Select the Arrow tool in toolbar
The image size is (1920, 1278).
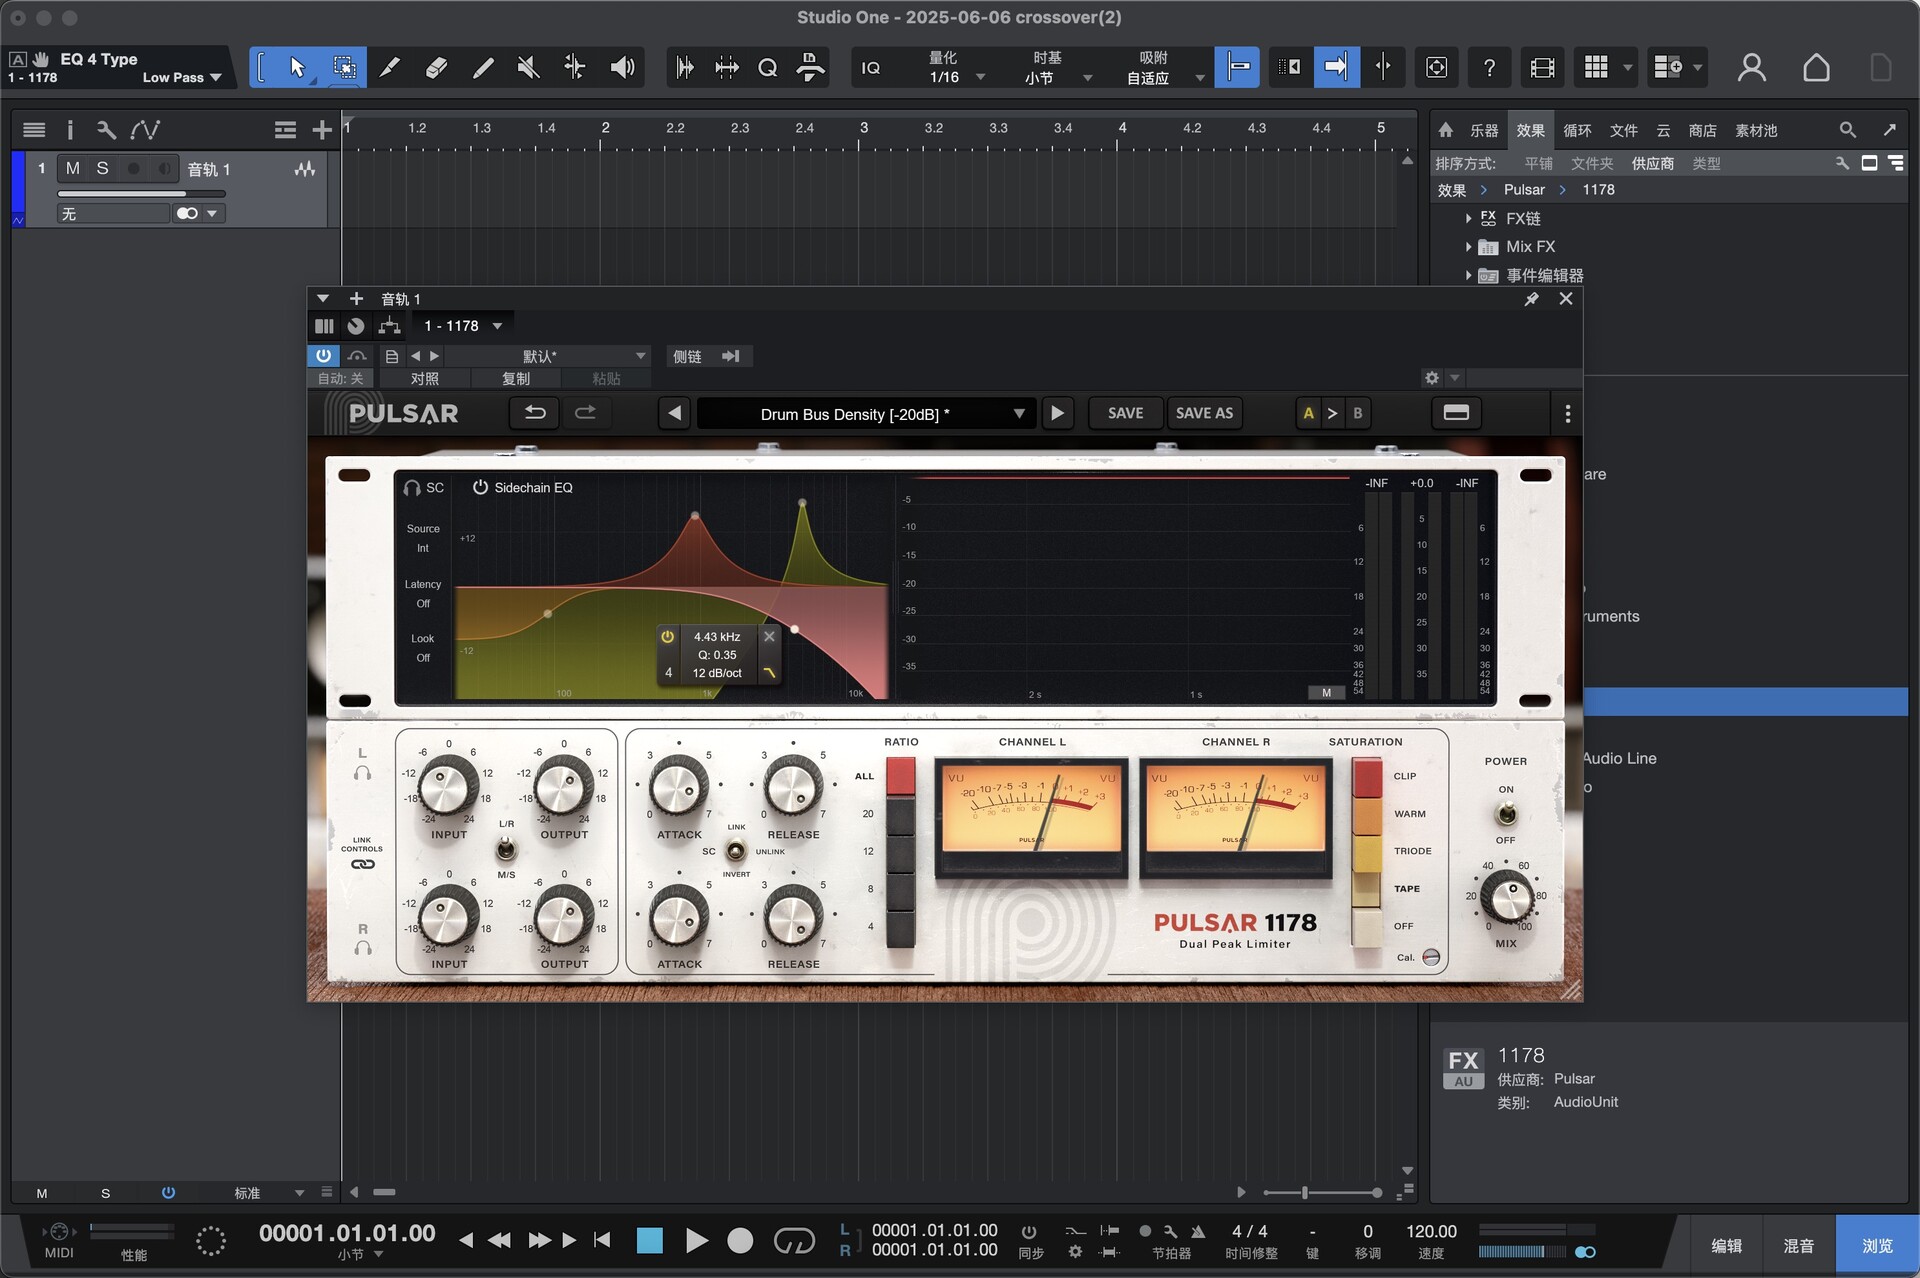(x=296, y=67)
